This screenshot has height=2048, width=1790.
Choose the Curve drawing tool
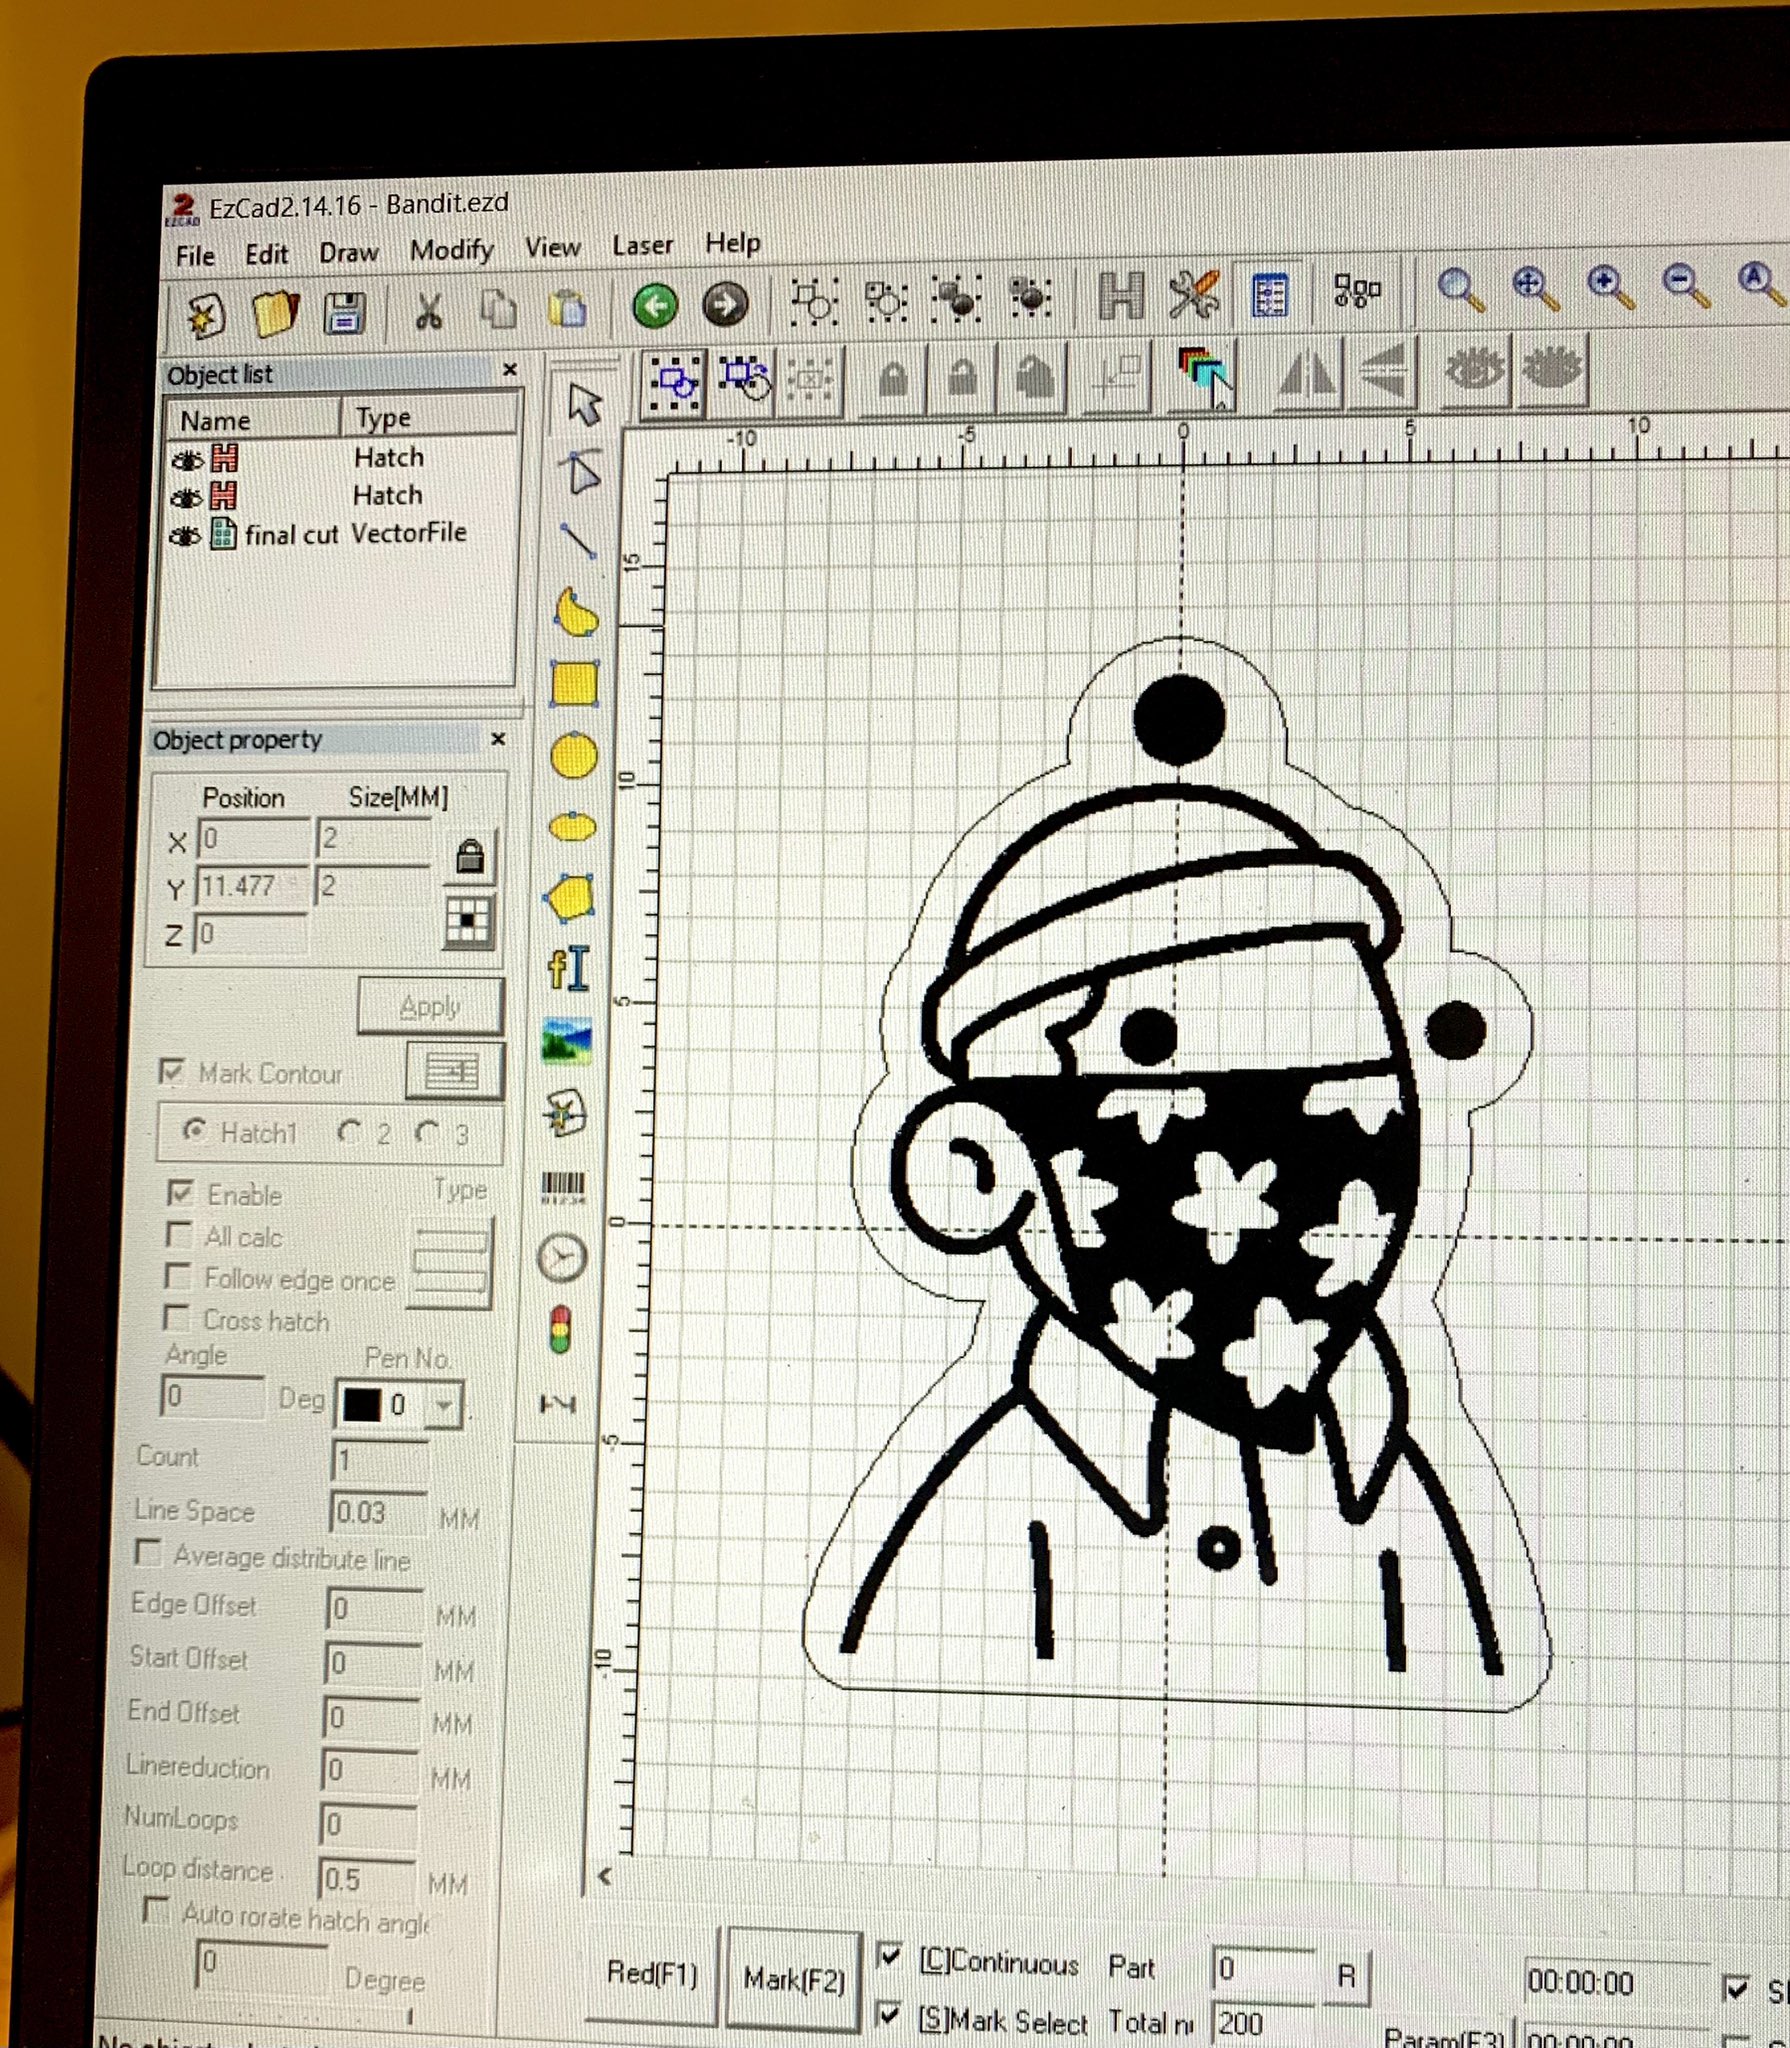576,612
